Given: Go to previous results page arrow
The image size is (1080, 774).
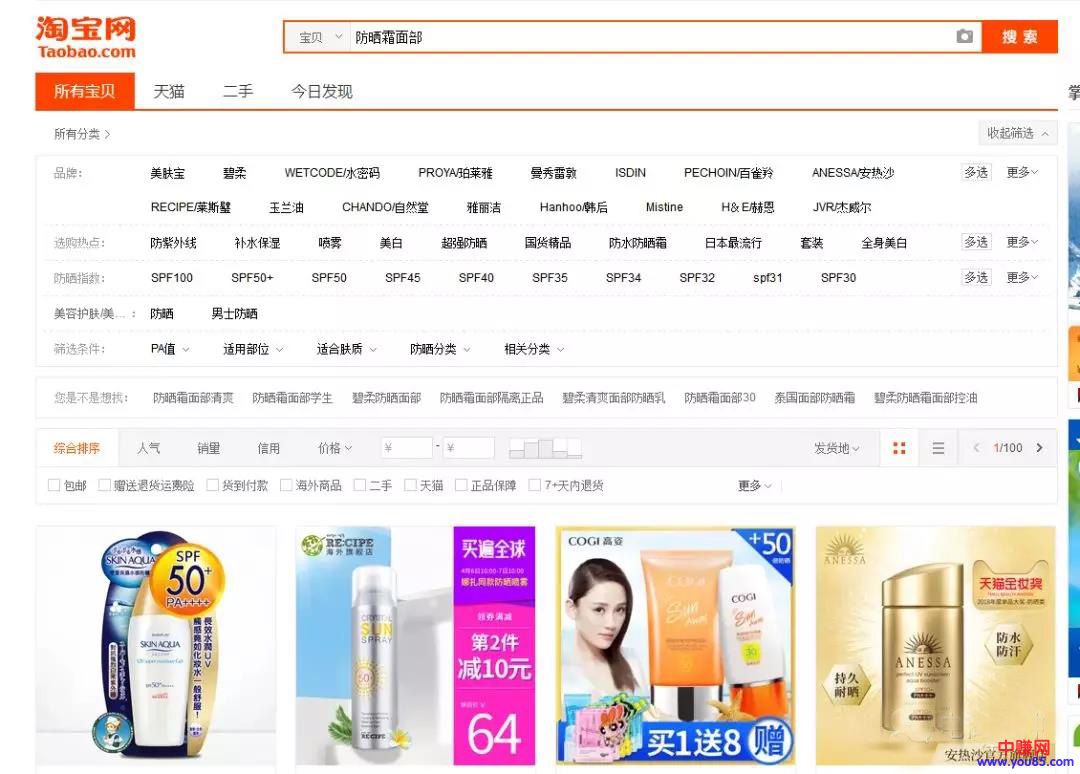Looking at the screenshot, I should click(976, 448).
